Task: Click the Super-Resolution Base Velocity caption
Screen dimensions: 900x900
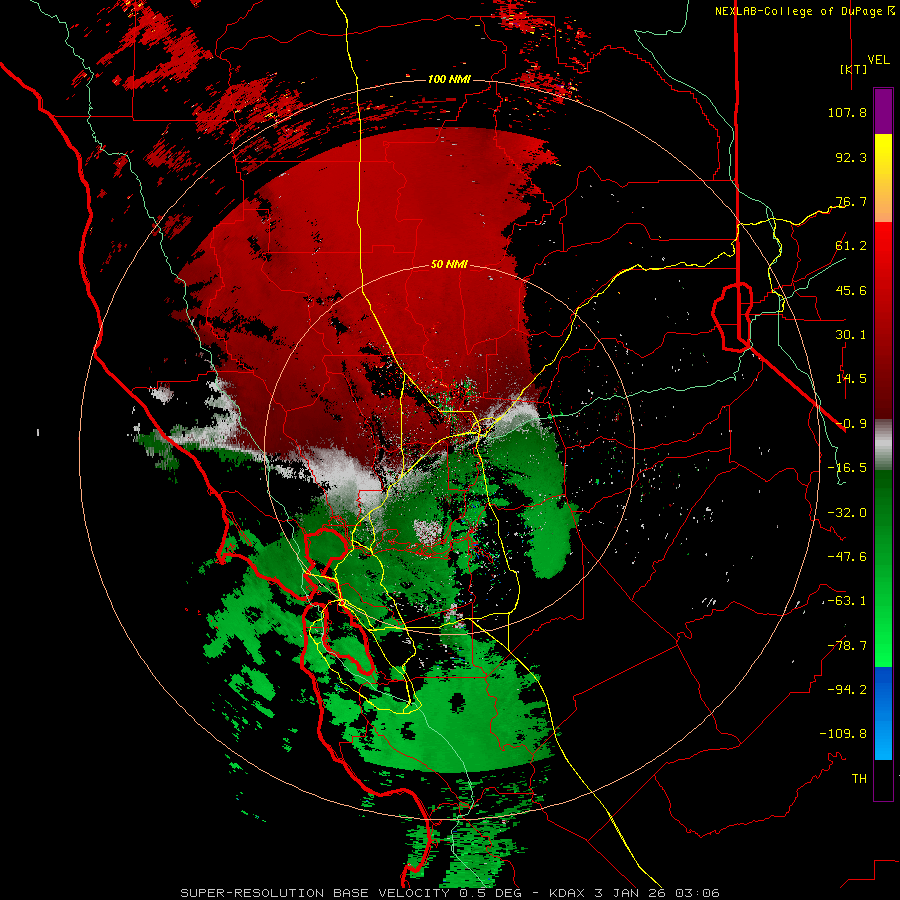Action: (x=449, y=893)
